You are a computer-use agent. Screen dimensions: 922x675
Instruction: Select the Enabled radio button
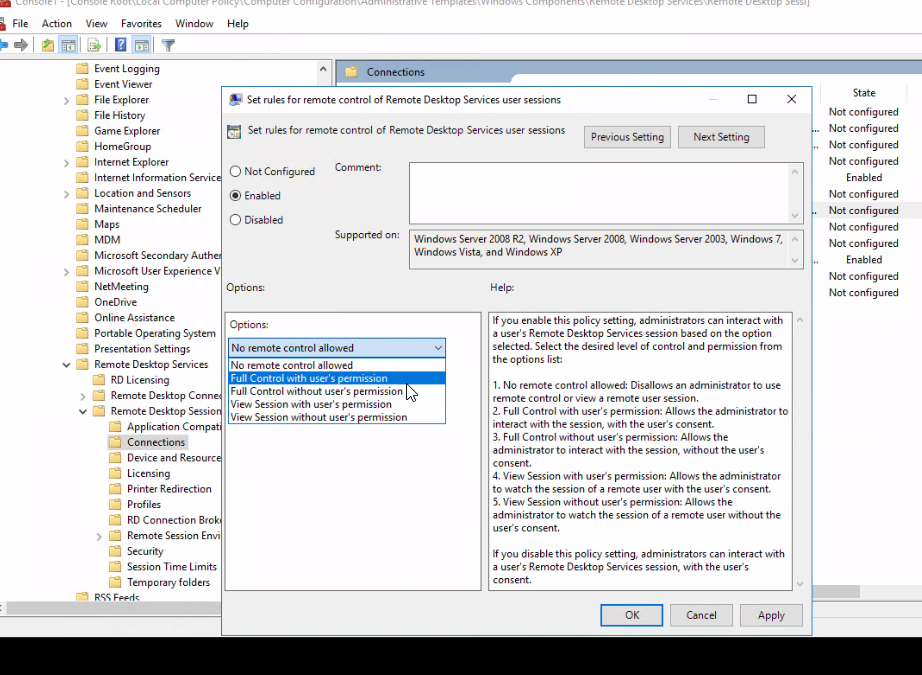tap(235, 195)
